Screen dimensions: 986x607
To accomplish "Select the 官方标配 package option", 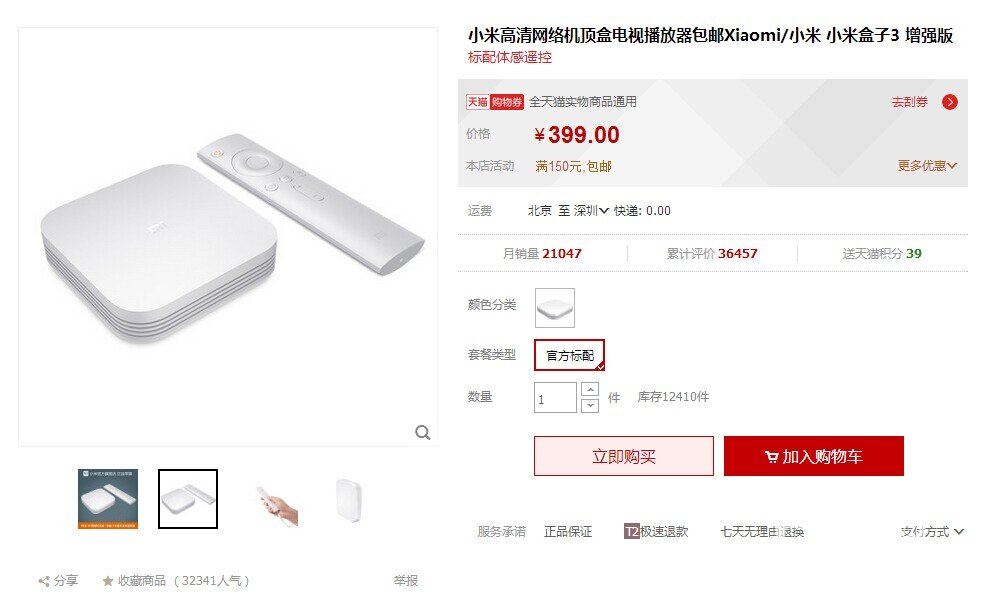I will tap(570, 355).
